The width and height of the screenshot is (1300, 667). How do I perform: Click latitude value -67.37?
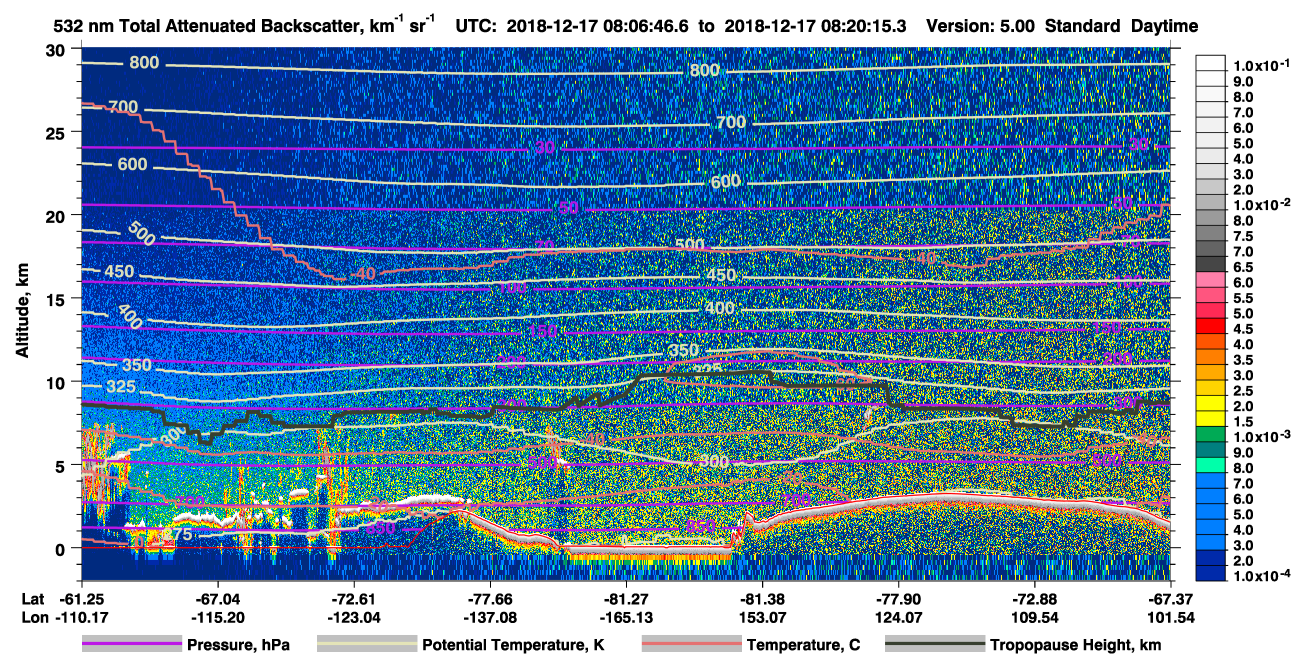click(1170, 598)
